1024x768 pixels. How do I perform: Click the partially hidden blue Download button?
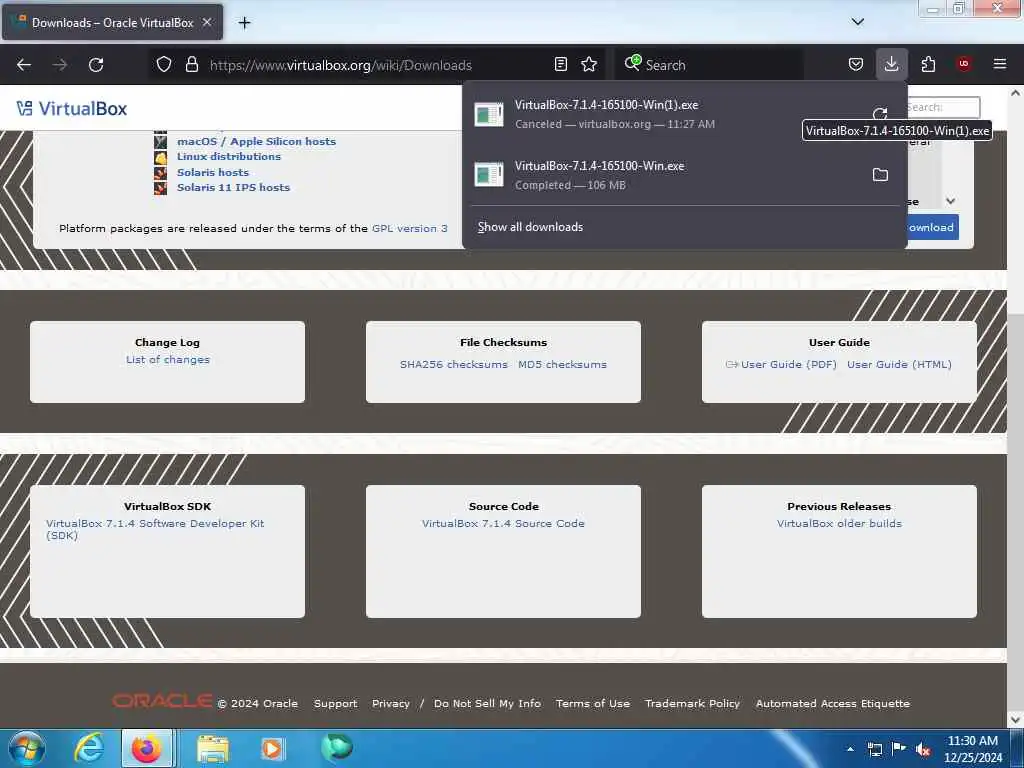(933, 227)
